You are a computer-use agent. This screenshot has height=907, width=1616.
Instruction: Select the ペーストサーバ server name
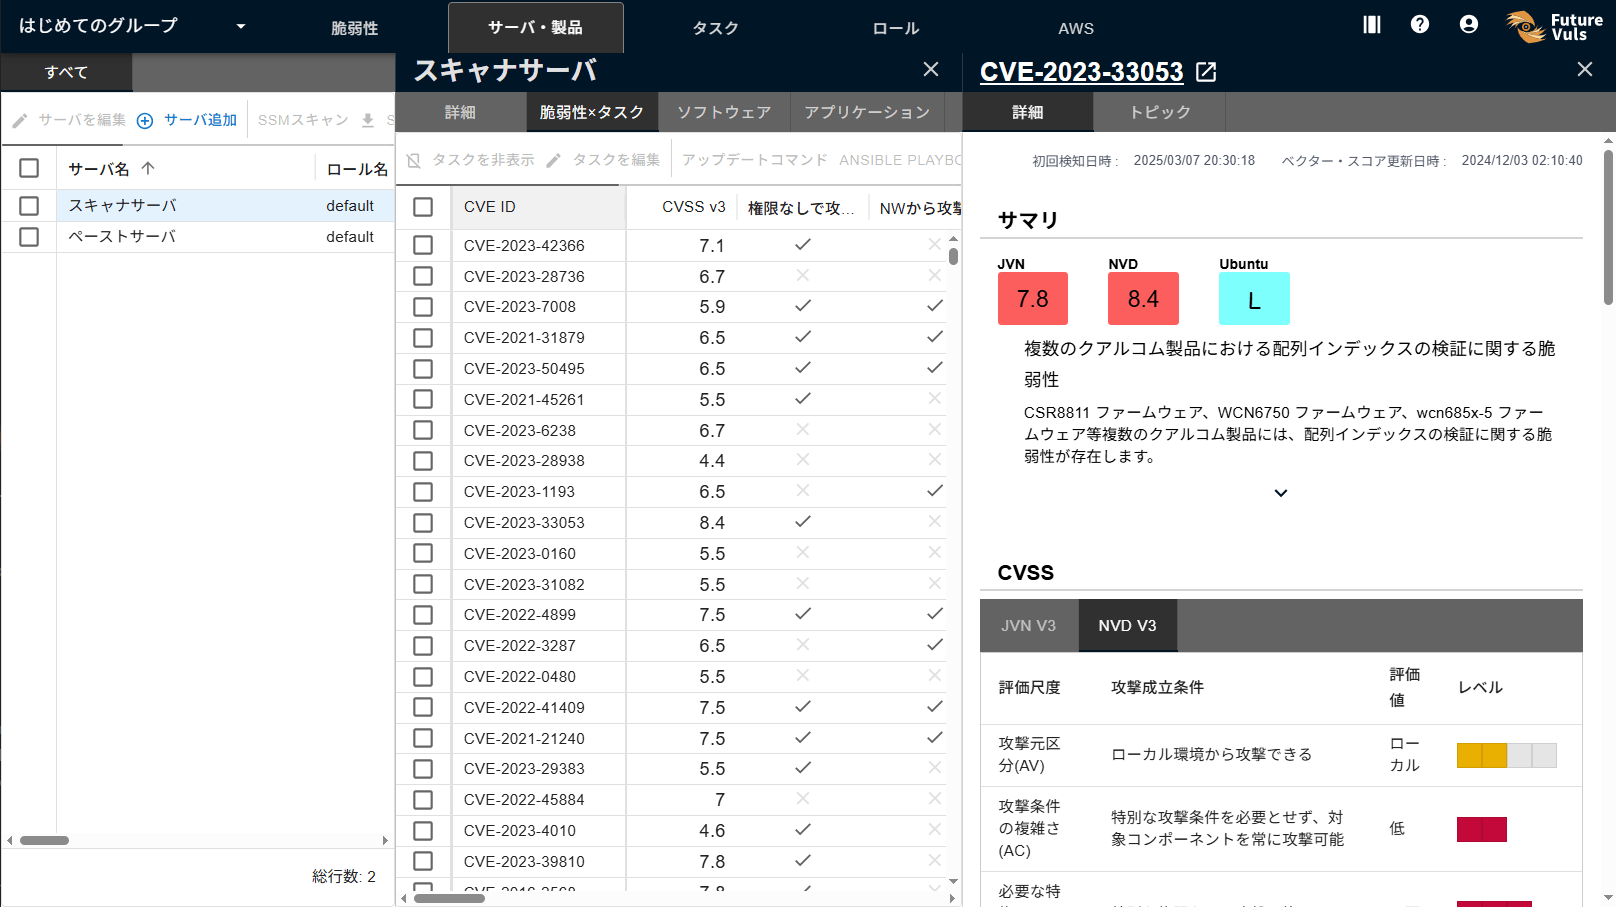(122, 236)
